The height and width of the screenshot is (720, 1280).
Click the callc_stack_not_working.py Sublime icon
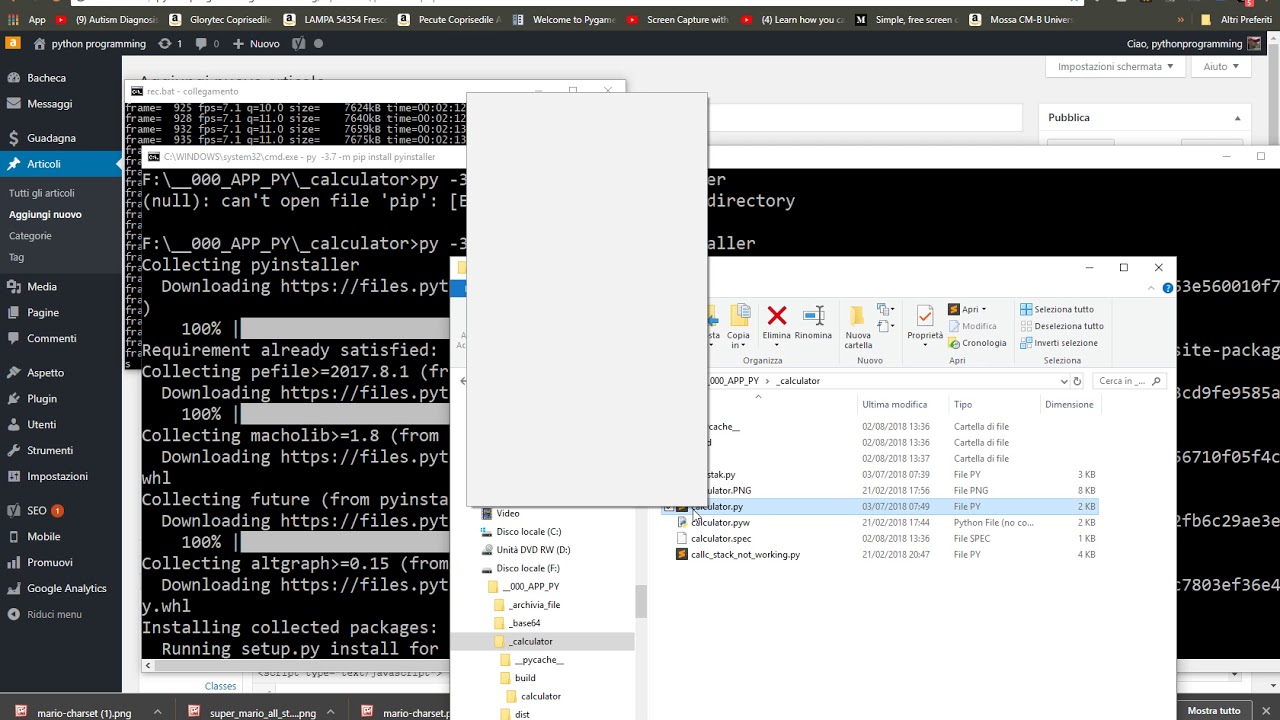[x=682, y=554]
